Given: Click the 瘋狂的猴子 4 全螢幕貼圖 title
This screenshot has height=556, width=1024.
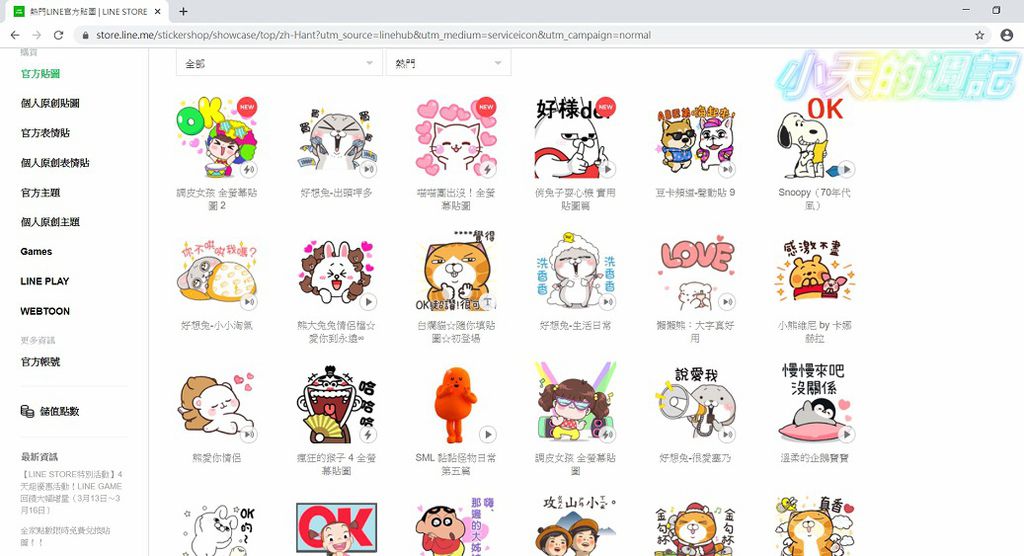Looking at the screenshot, I should (x=336, y=464).
